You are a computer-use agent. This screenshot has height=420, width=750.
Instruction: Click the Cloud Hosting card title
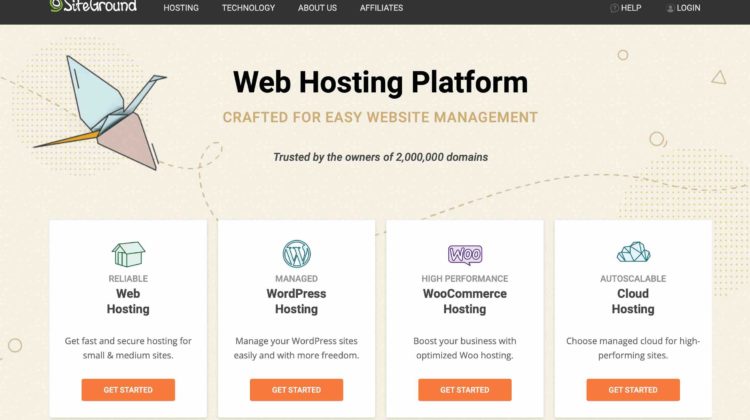point(633,301)
